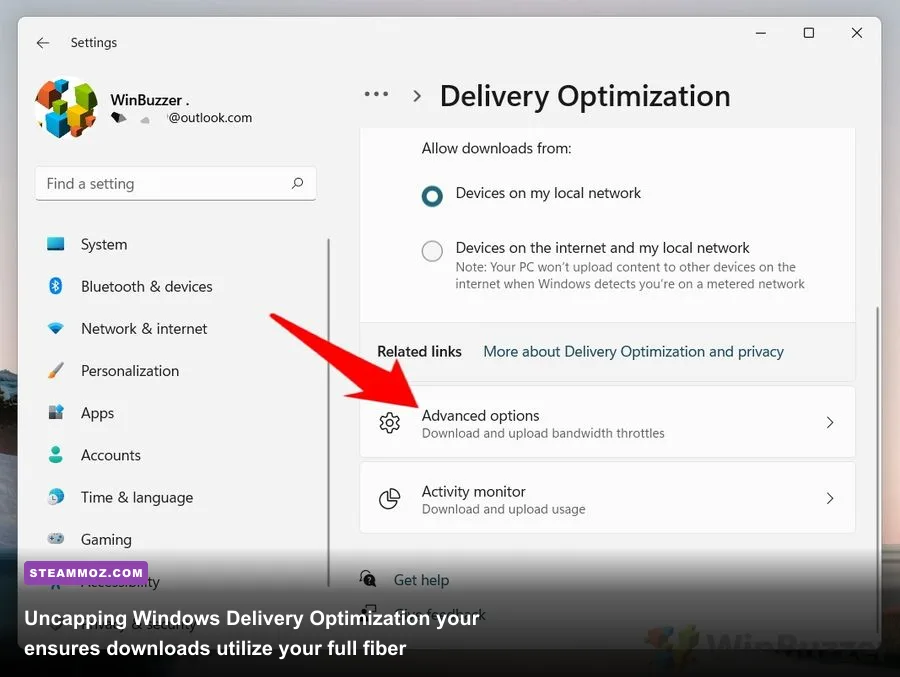The image size is (900, 677).
Task: Open the System monitor icon
Action: 56,244
